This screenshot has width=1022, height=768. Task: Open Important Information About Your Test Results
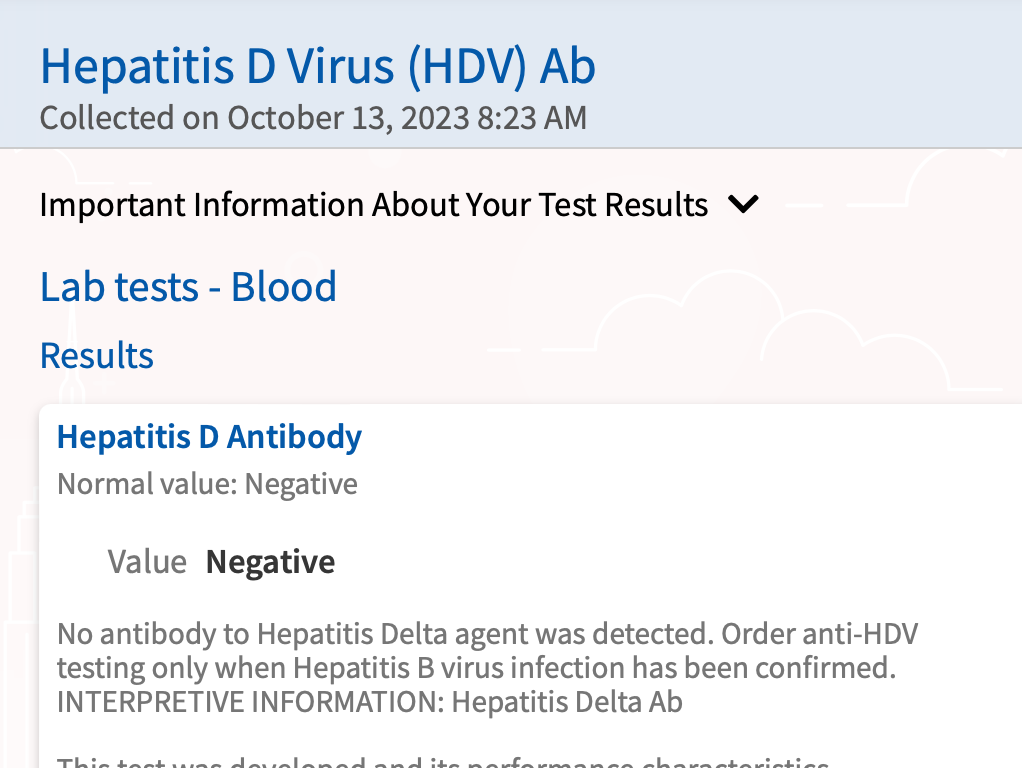(x=373, y=205)
